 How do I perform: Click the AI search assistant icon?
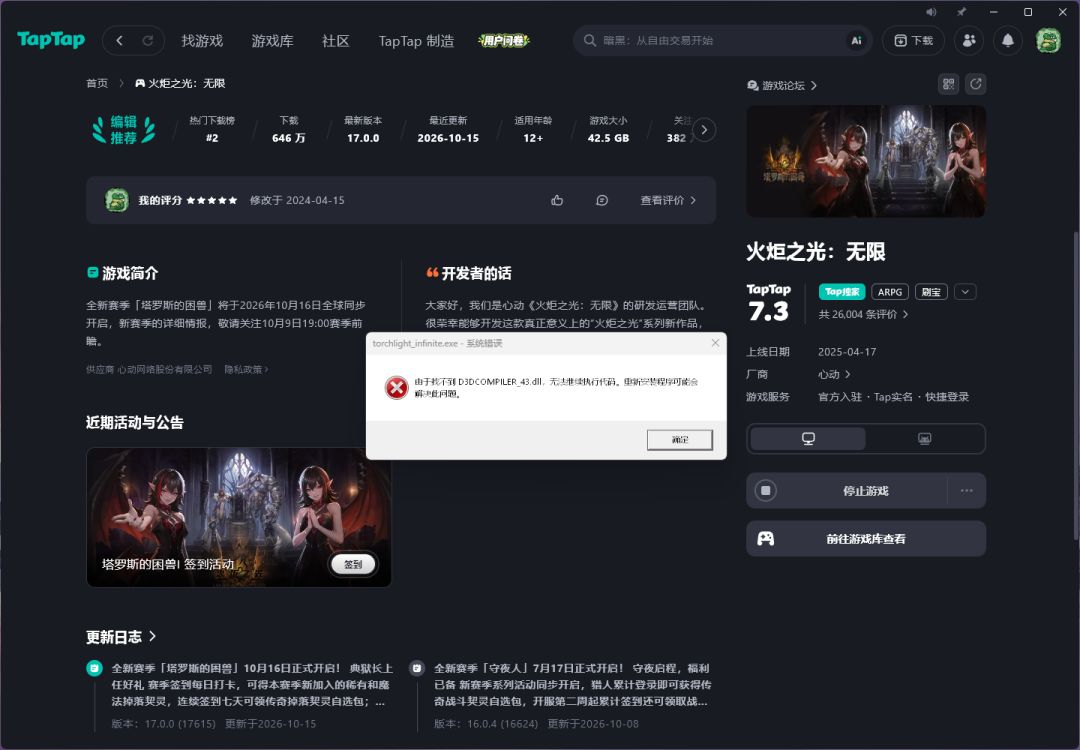click(x=856, y=41)
